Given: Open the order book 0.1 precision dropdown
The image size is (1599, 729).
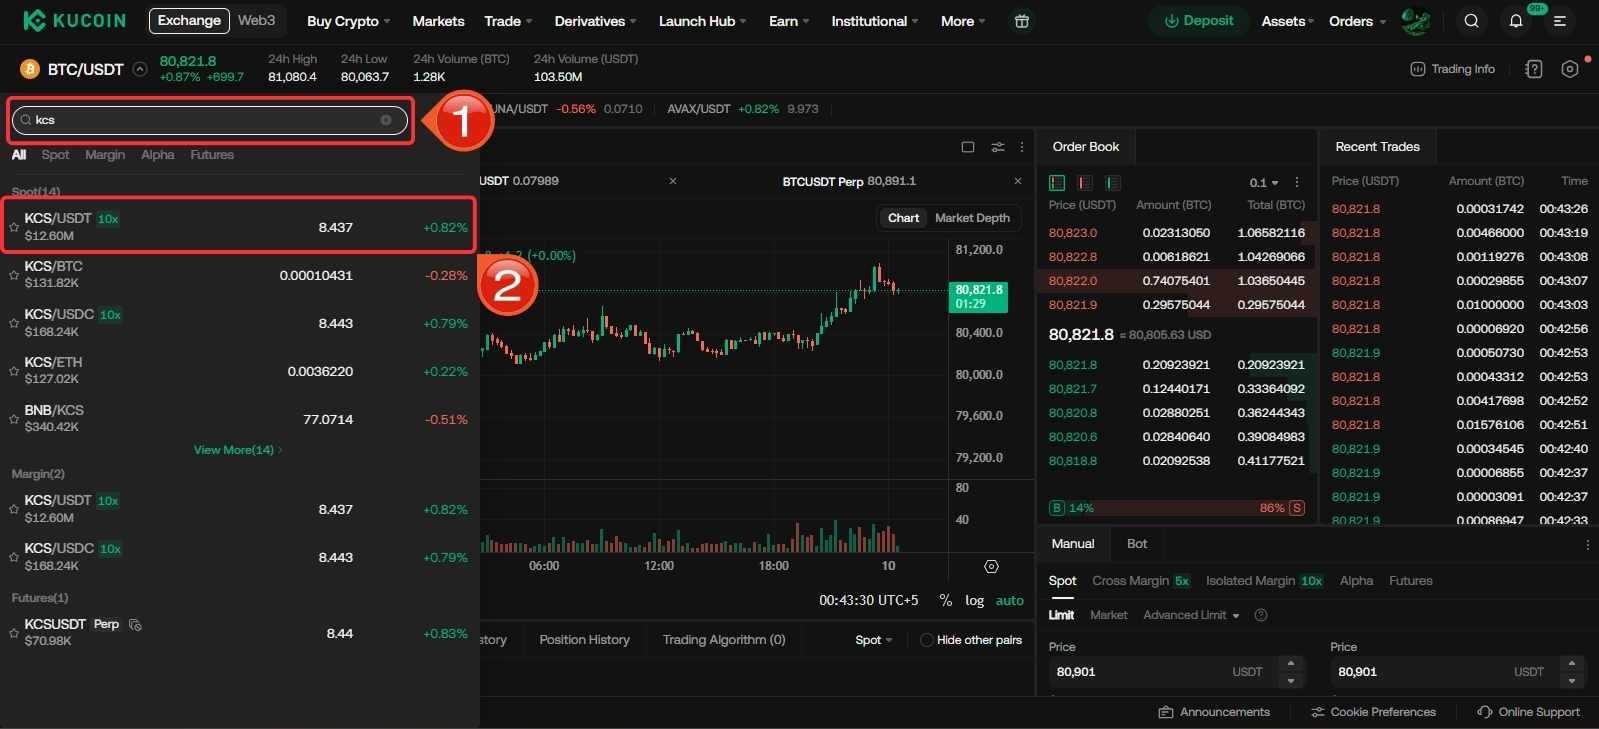Looking at the screenshot, I should pos(1263,183).
